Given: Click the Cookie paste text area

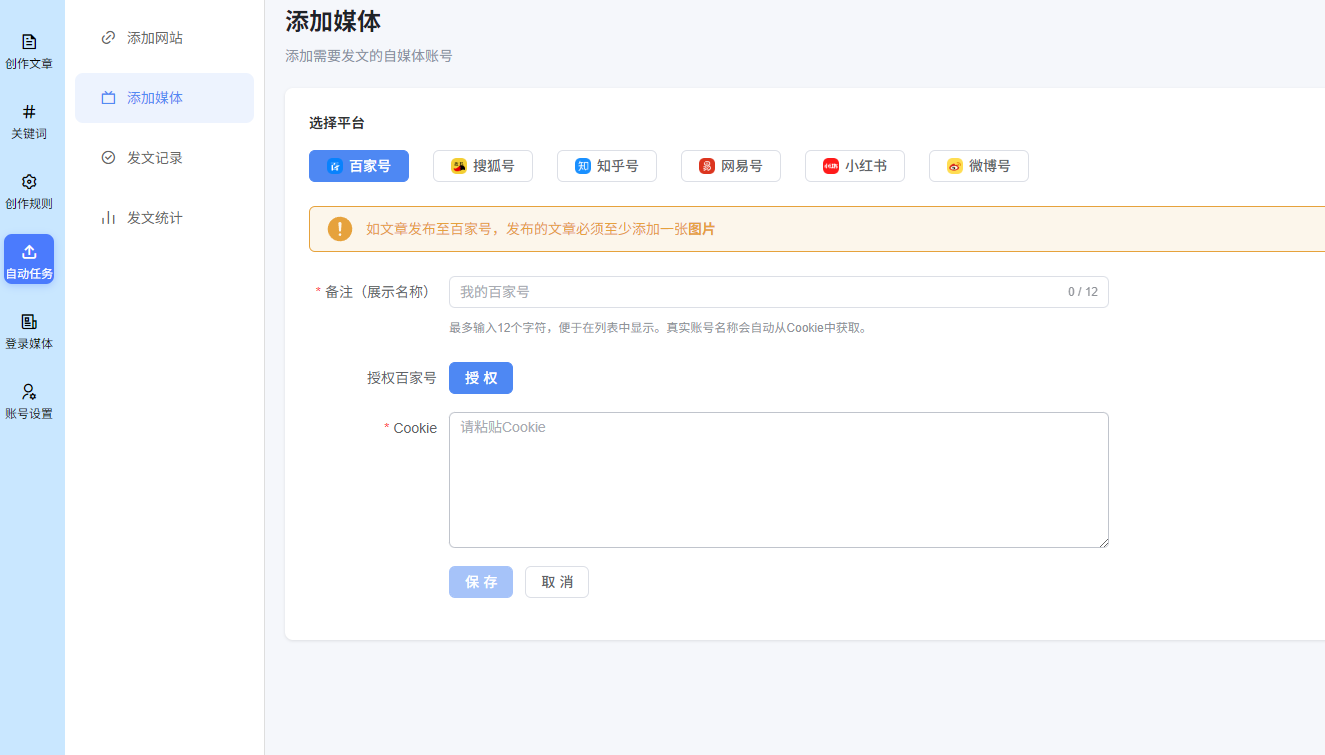Looking at the screenshot, I should [778, 480].
